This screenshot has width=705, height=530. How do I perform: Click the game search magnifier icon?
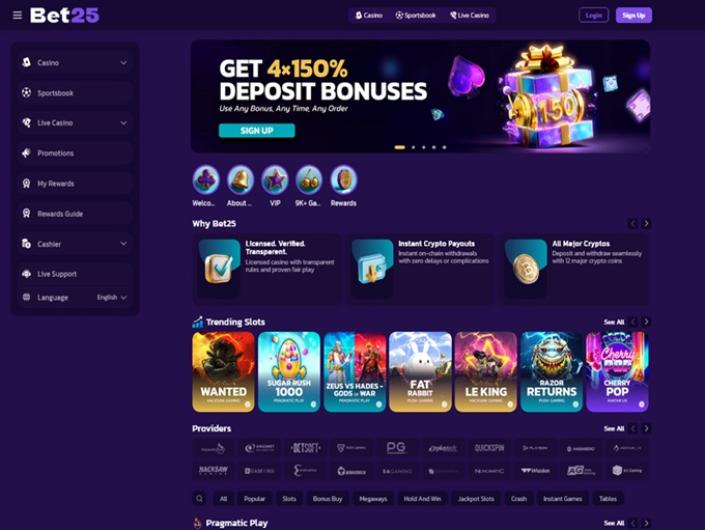coord(200,499)
